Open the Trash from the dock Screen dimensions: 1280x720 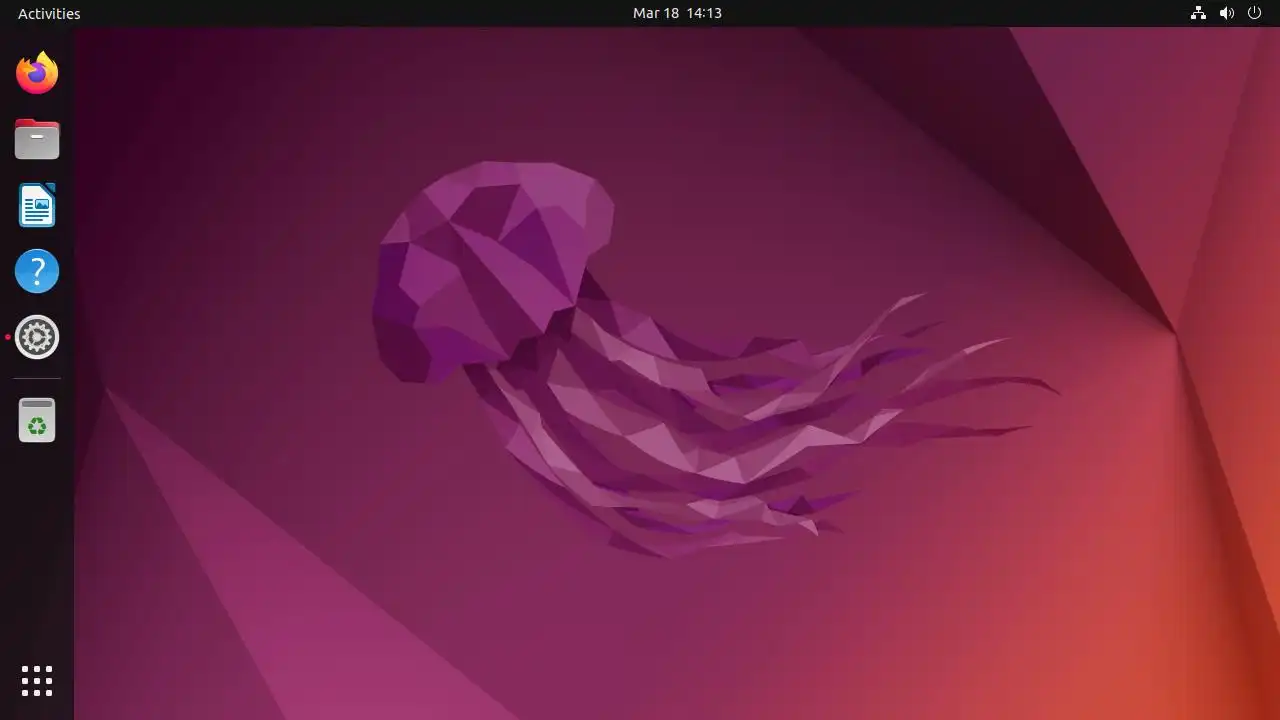coord(37,420)
